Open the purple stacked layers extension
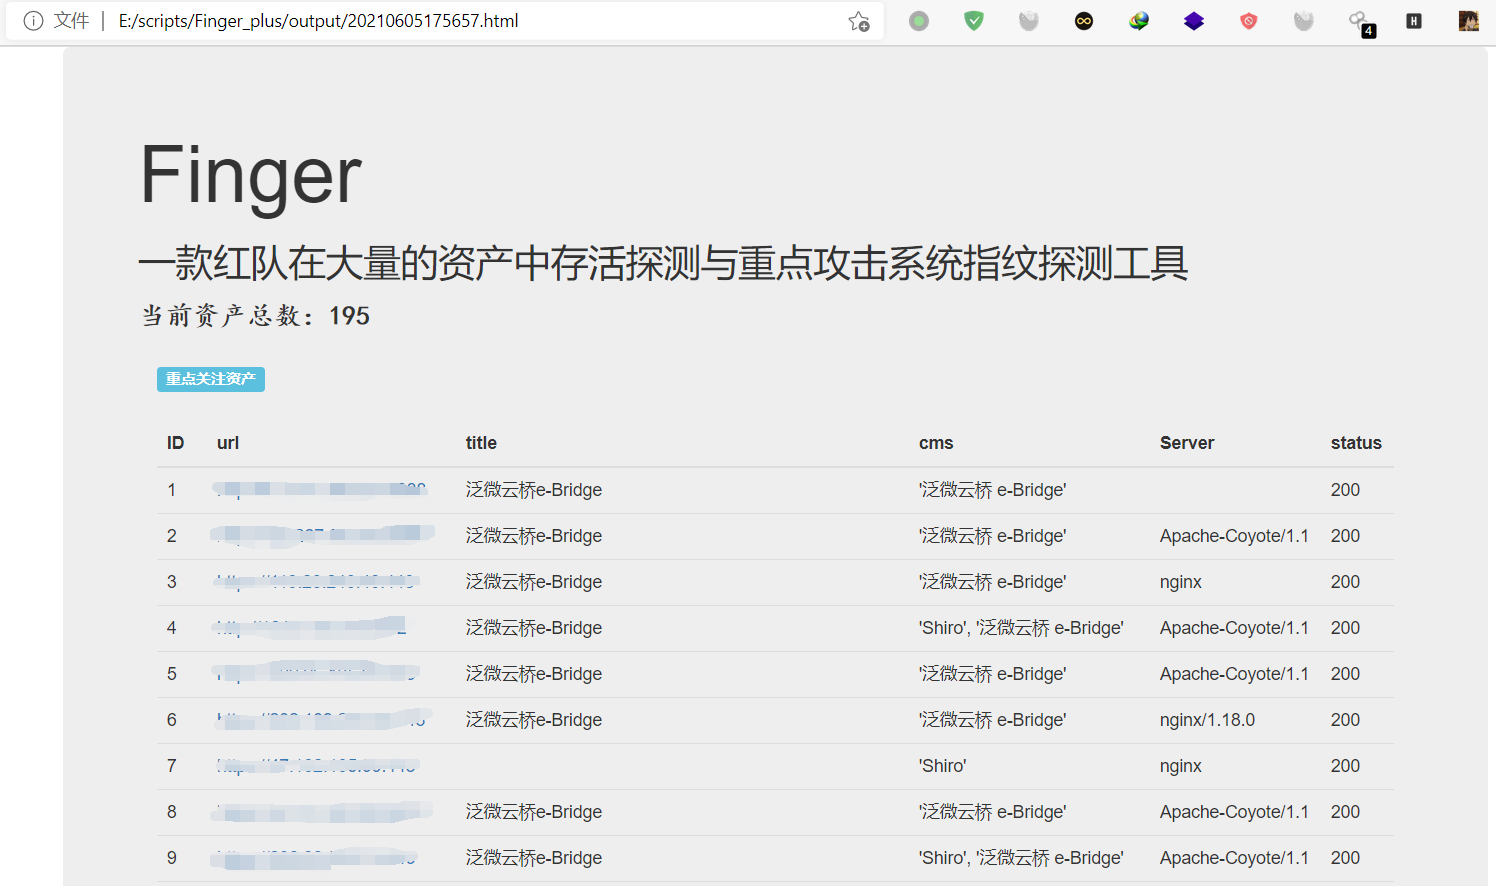 [1194, 21]
